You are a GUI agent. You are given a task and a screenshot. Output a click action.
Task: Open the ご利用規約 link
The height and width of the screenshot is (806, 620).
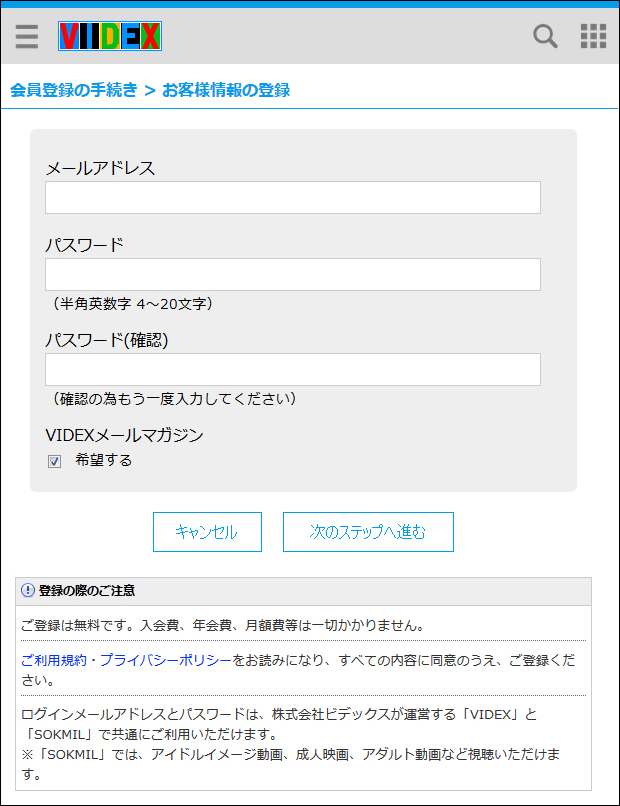(53, 660)
